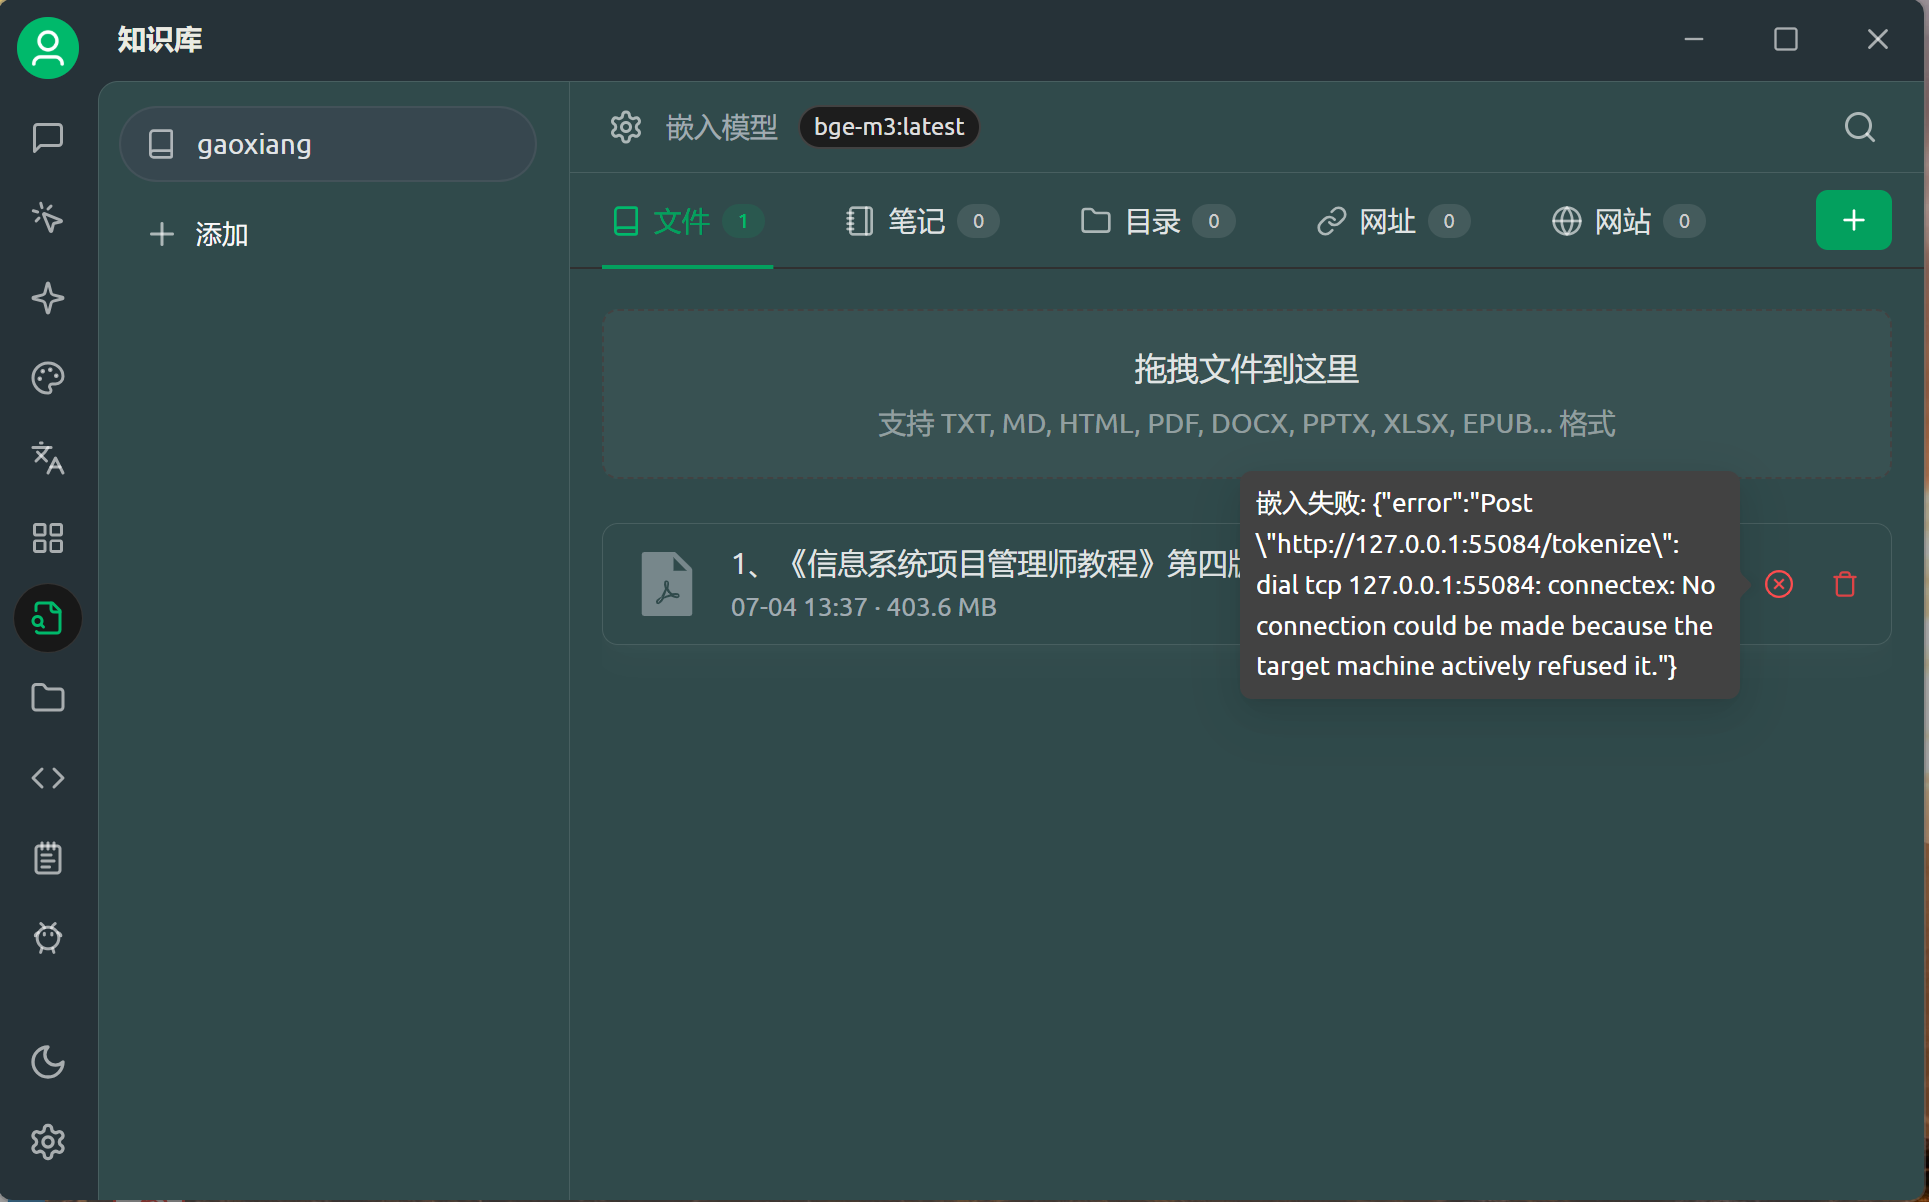Click the 知识库 window title
1929x1202 pixels.
tap(160, 39)
